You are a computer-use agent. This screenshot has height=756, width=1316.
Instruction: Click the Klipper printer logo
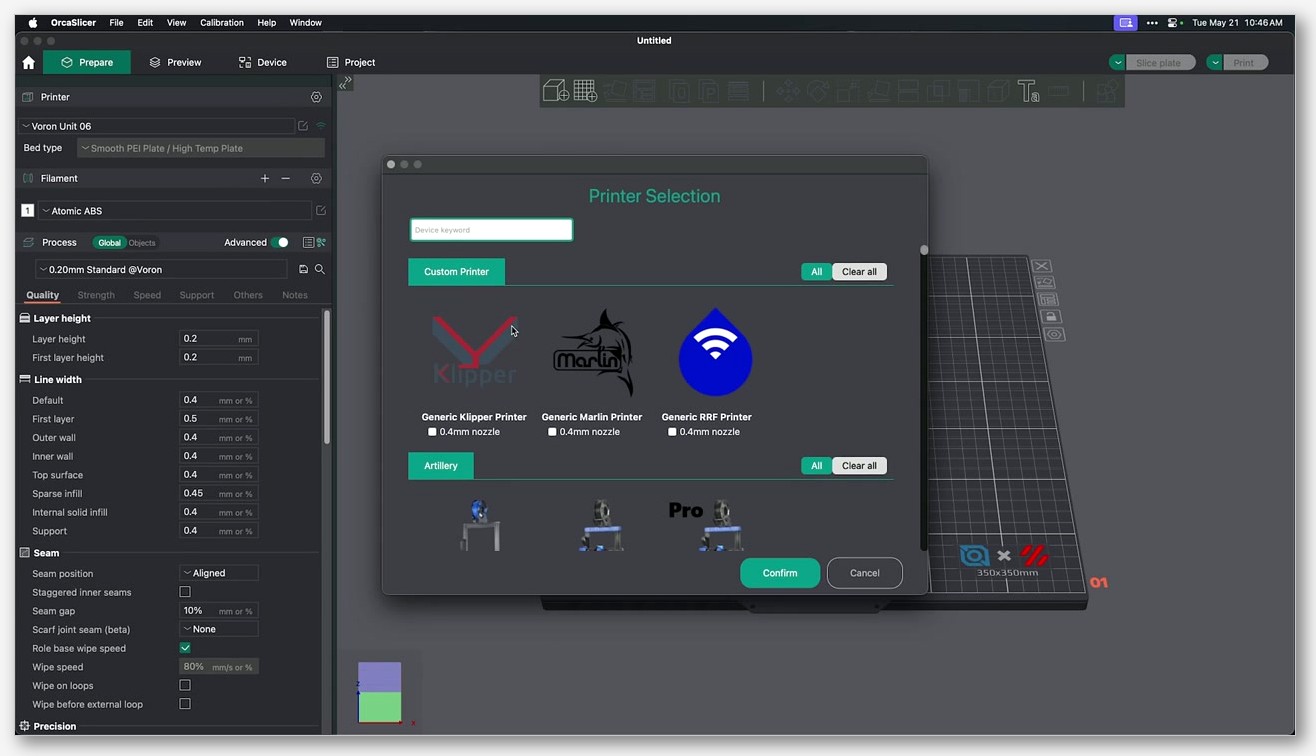[x=474, y=351]
